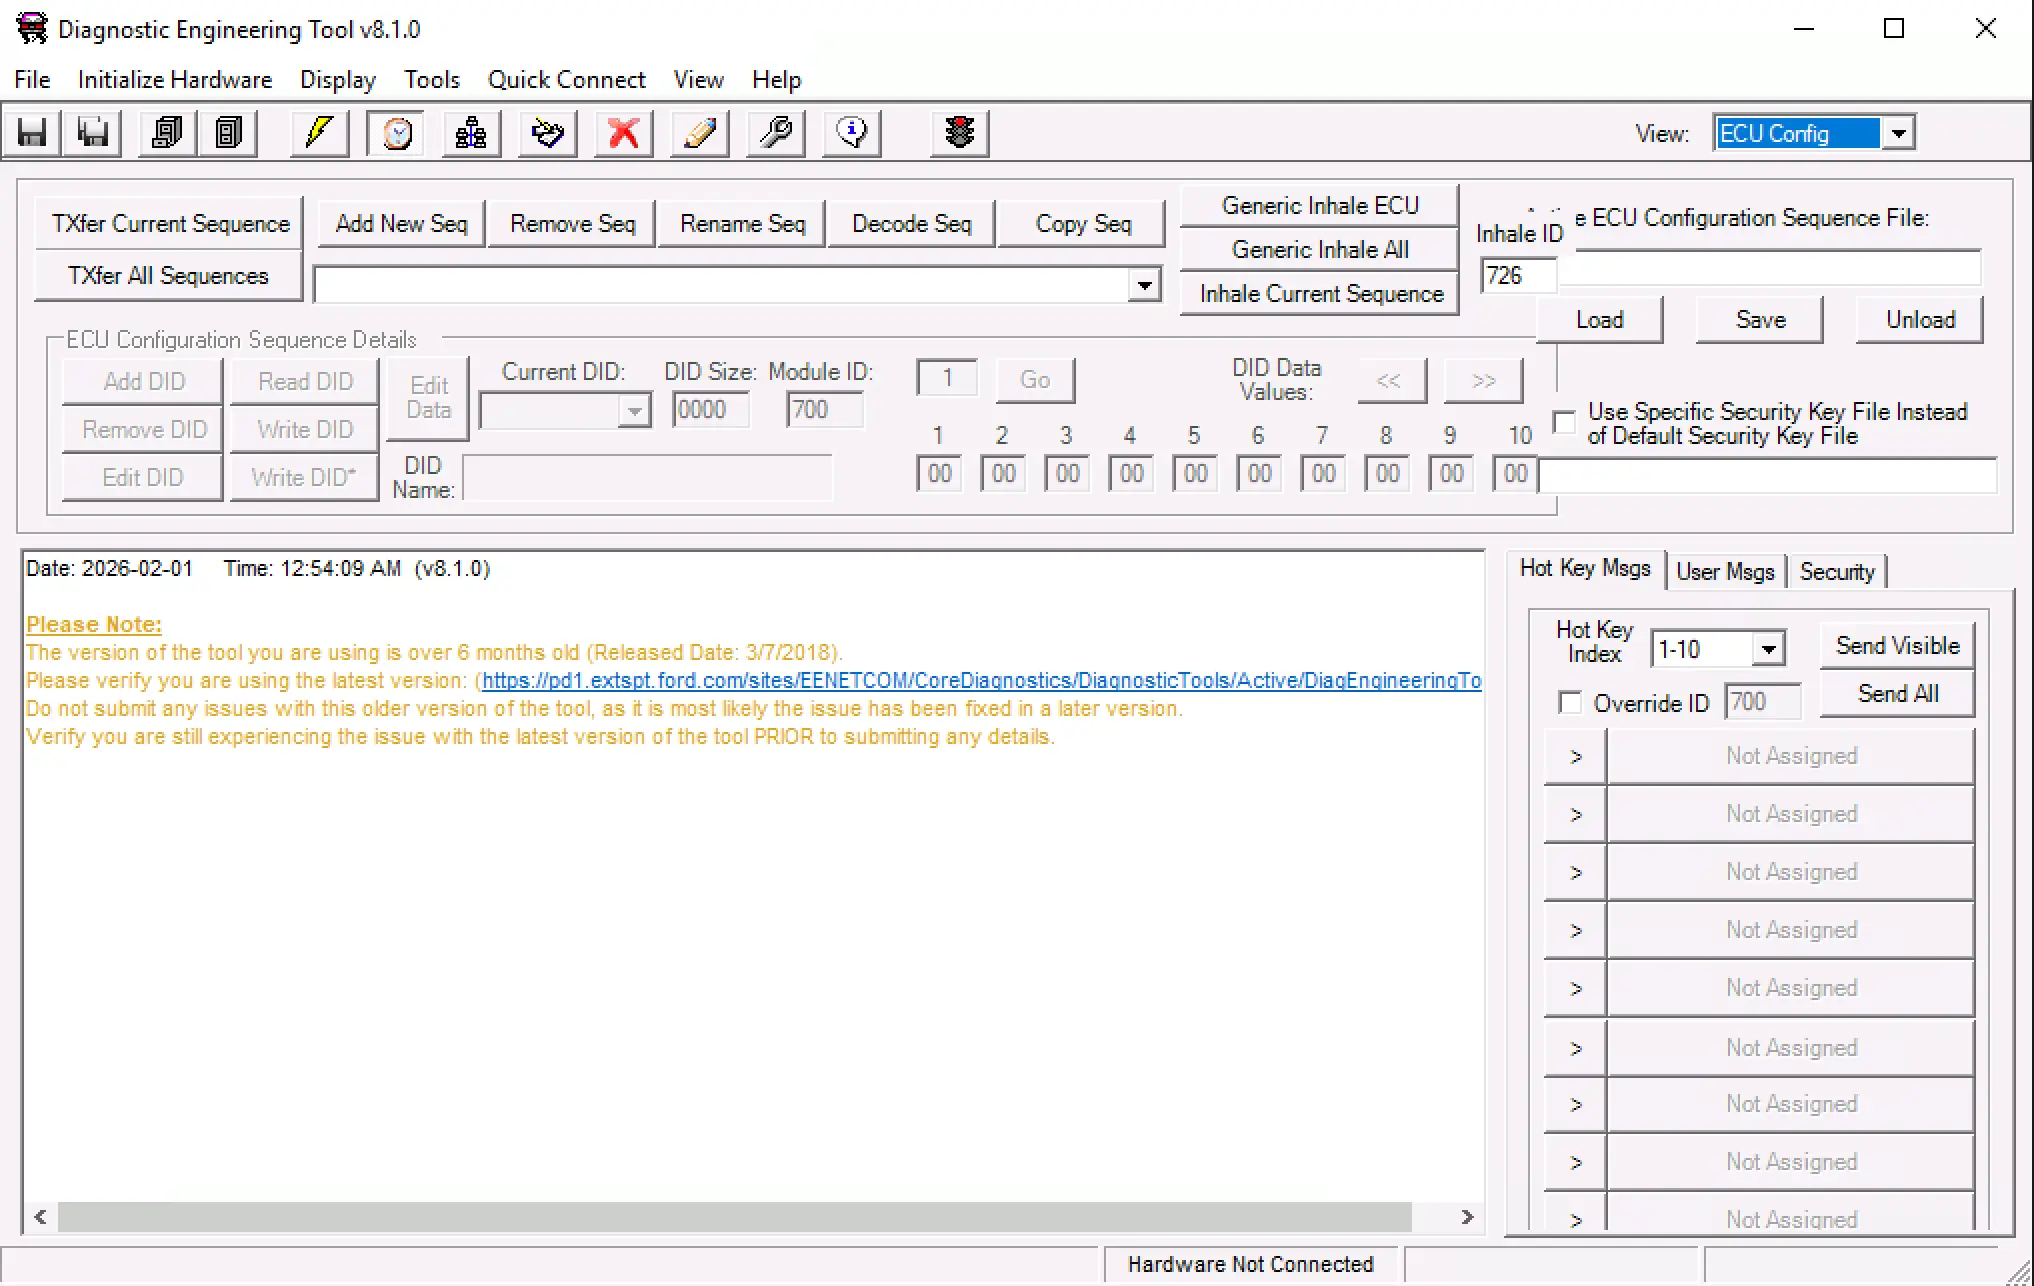Click the pencil edit toolbar icon

(699, 133)
